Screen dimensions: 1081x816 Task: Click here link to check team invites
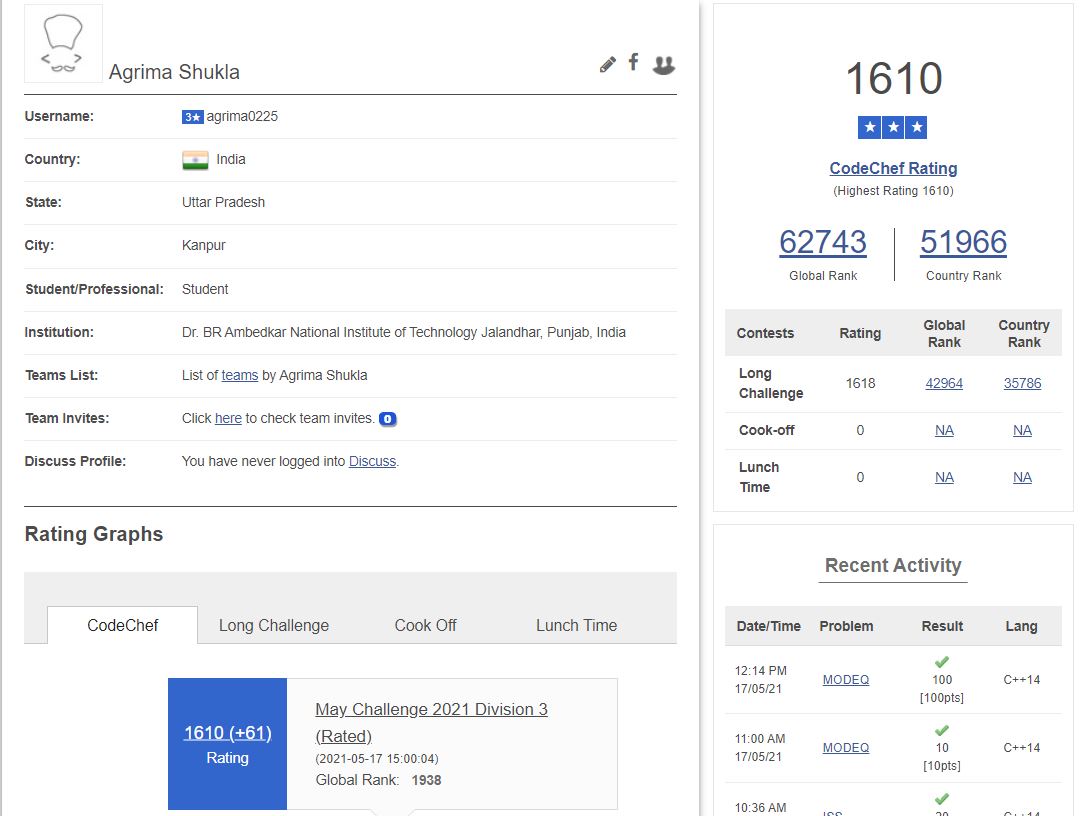pyautogui.click(x=228, y=418)
